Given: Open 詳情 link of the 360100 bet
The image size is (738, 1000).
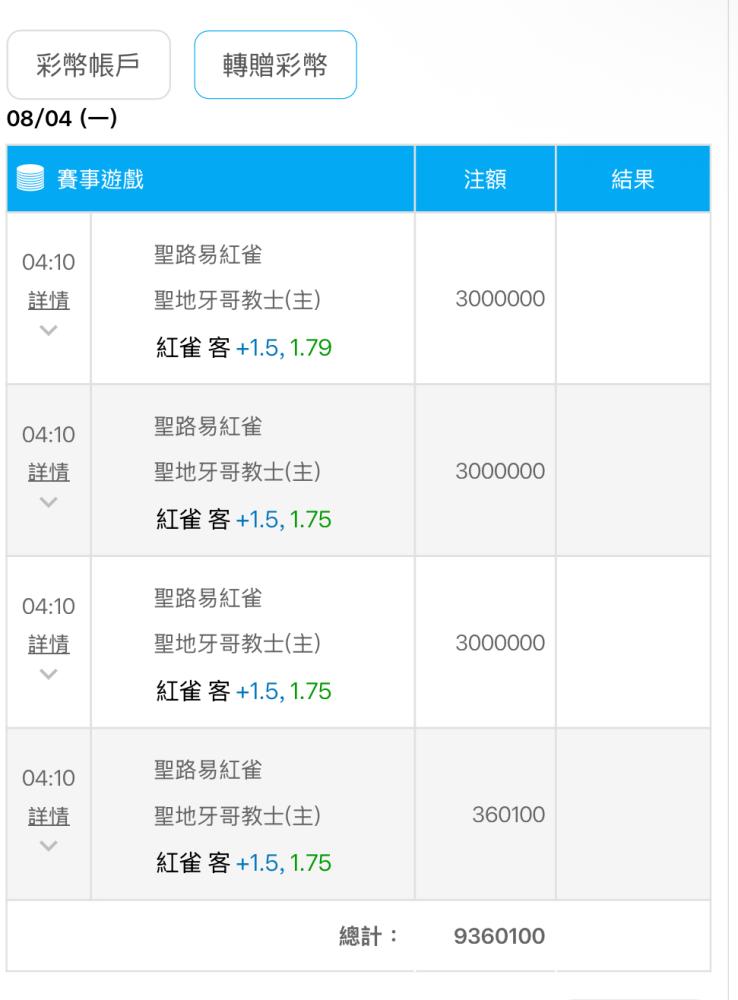Looking at the screenshot, I should [x=49, y=816].
